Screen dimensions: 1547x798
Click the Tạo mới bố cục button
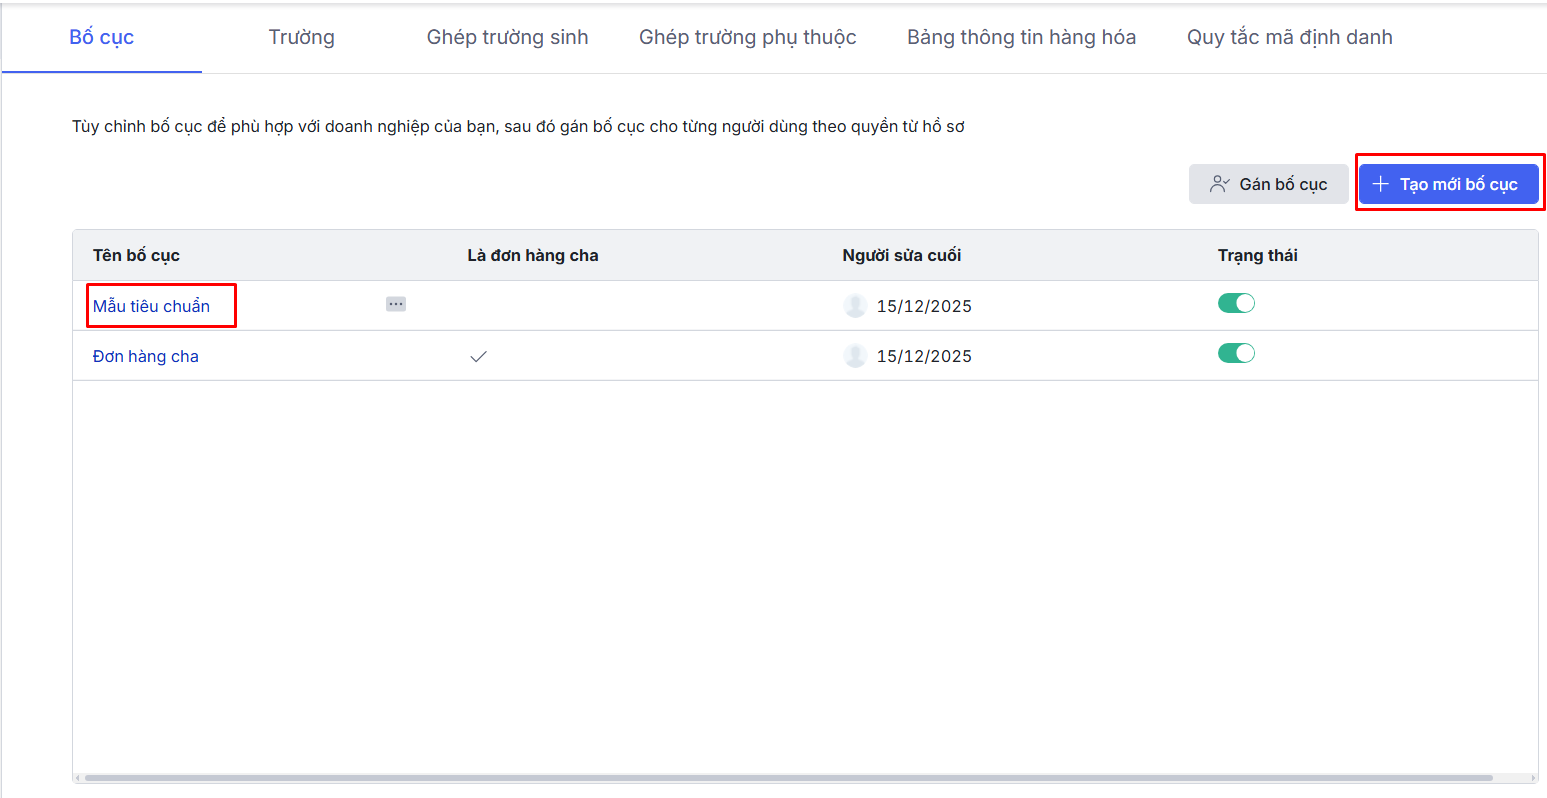(1448, 184)
